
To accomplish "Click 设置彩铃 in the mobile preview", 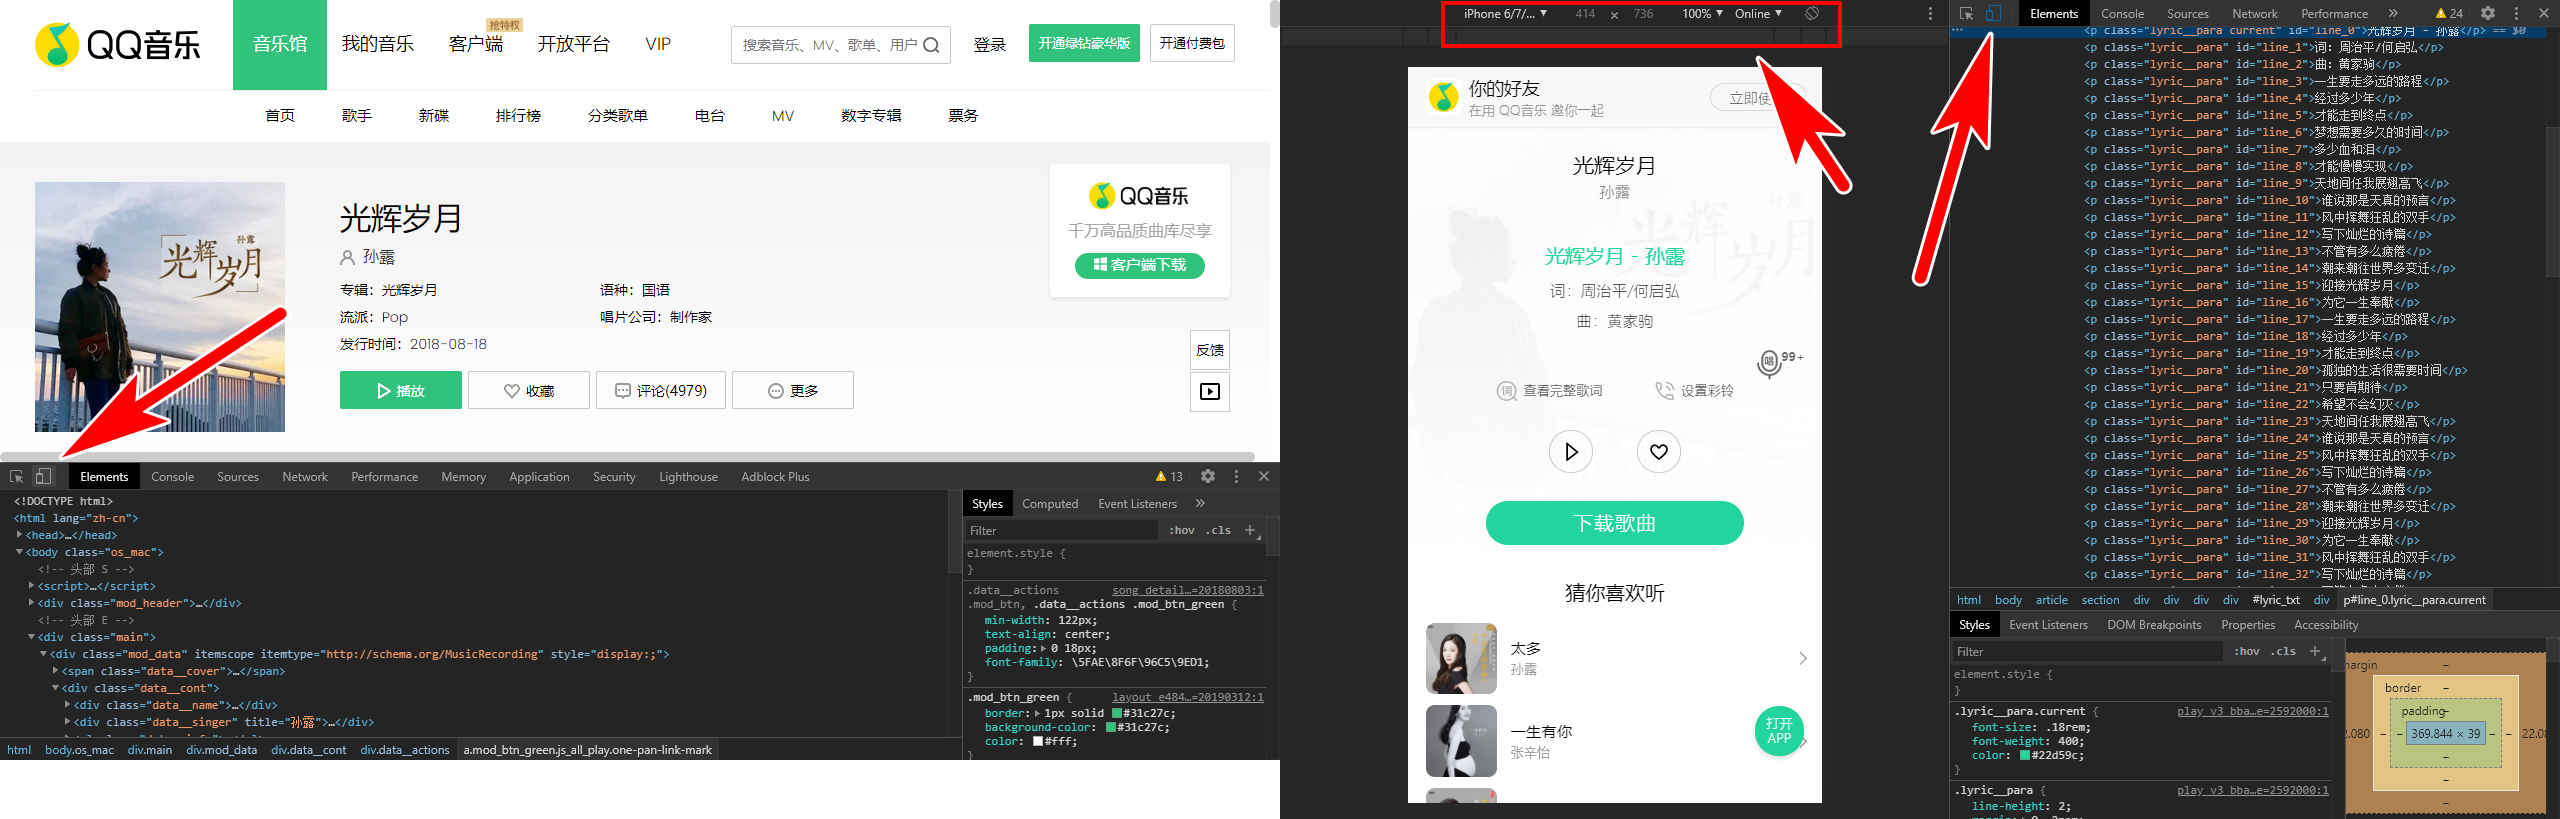I will click(1694, 391).
